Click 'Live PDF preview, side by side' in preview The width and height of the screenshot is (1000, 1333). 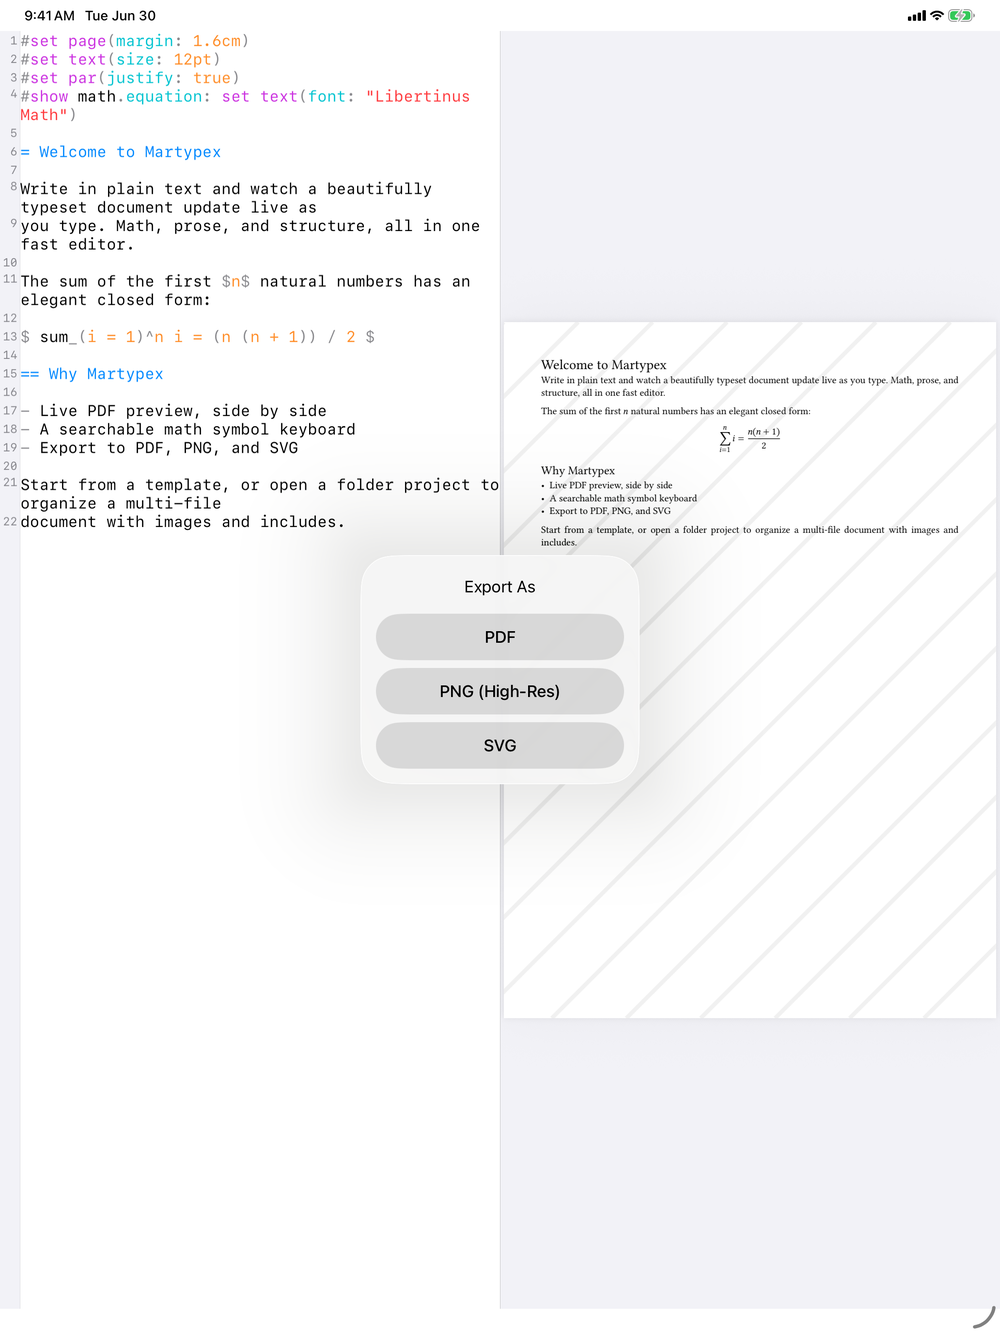611,485
